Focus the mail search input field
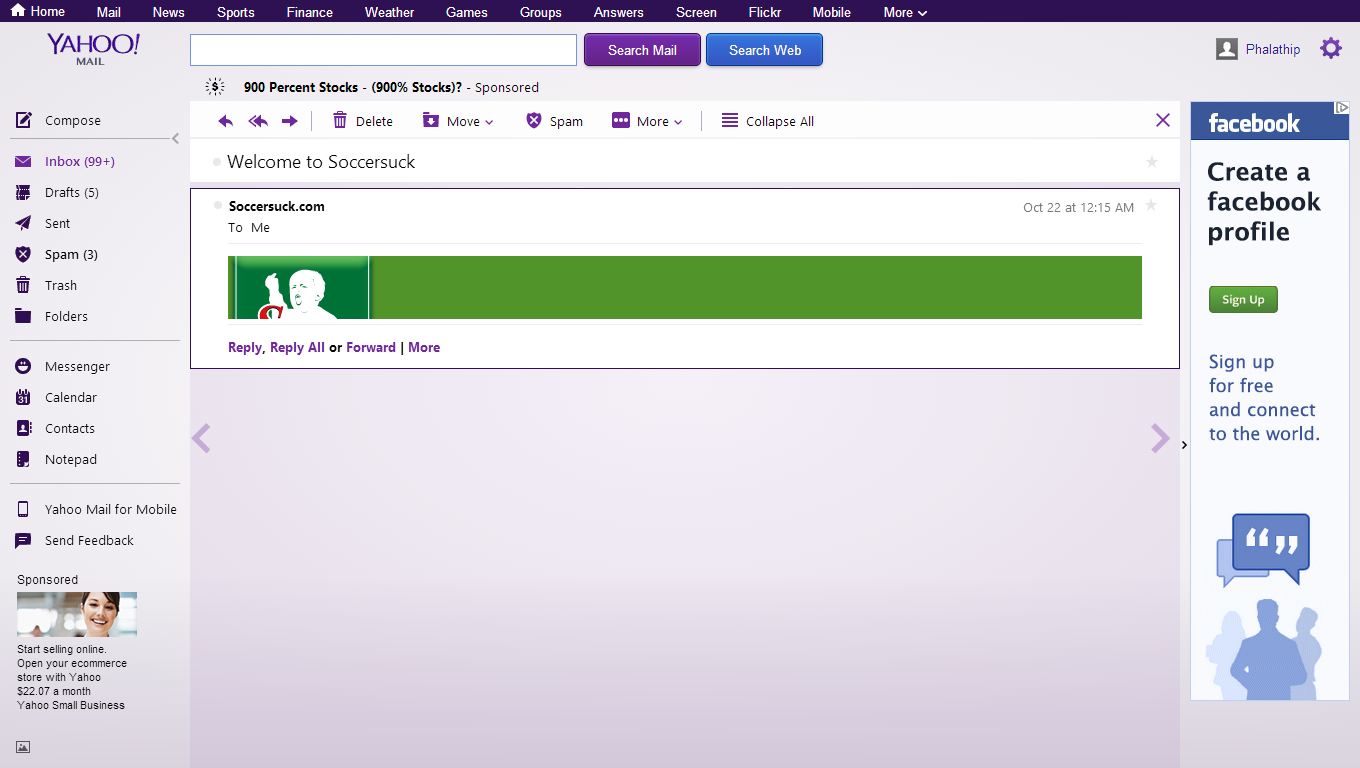The height and width of the screenshot is (768, 1360). (384, 50)
